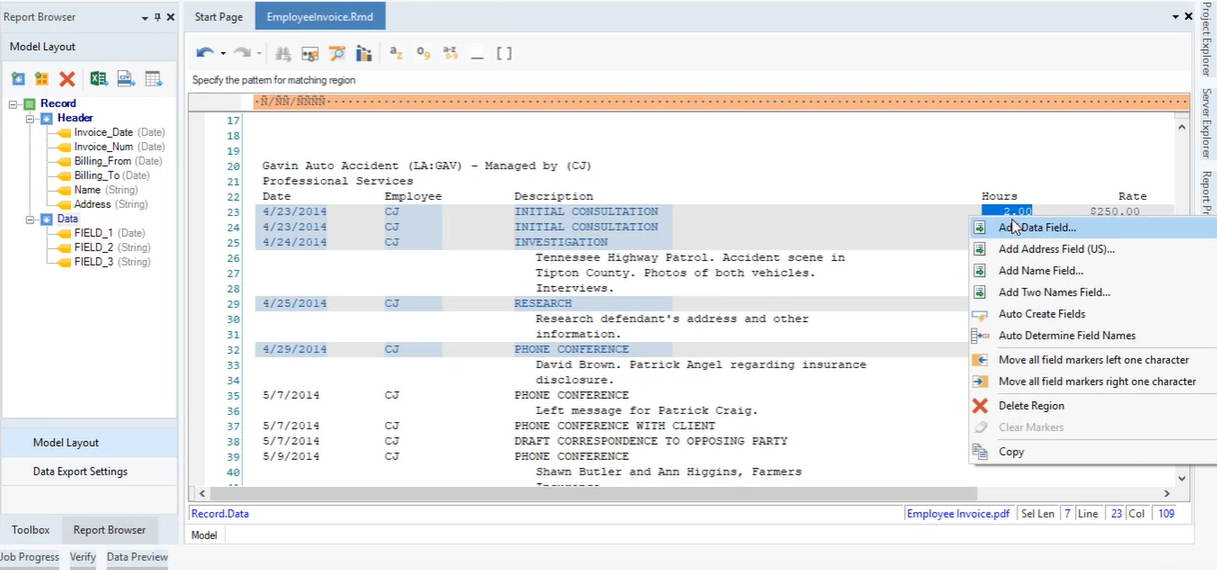Screen dimensions: 1217x570
Task: Open the Data Export Settings panel
Action: 80,472
